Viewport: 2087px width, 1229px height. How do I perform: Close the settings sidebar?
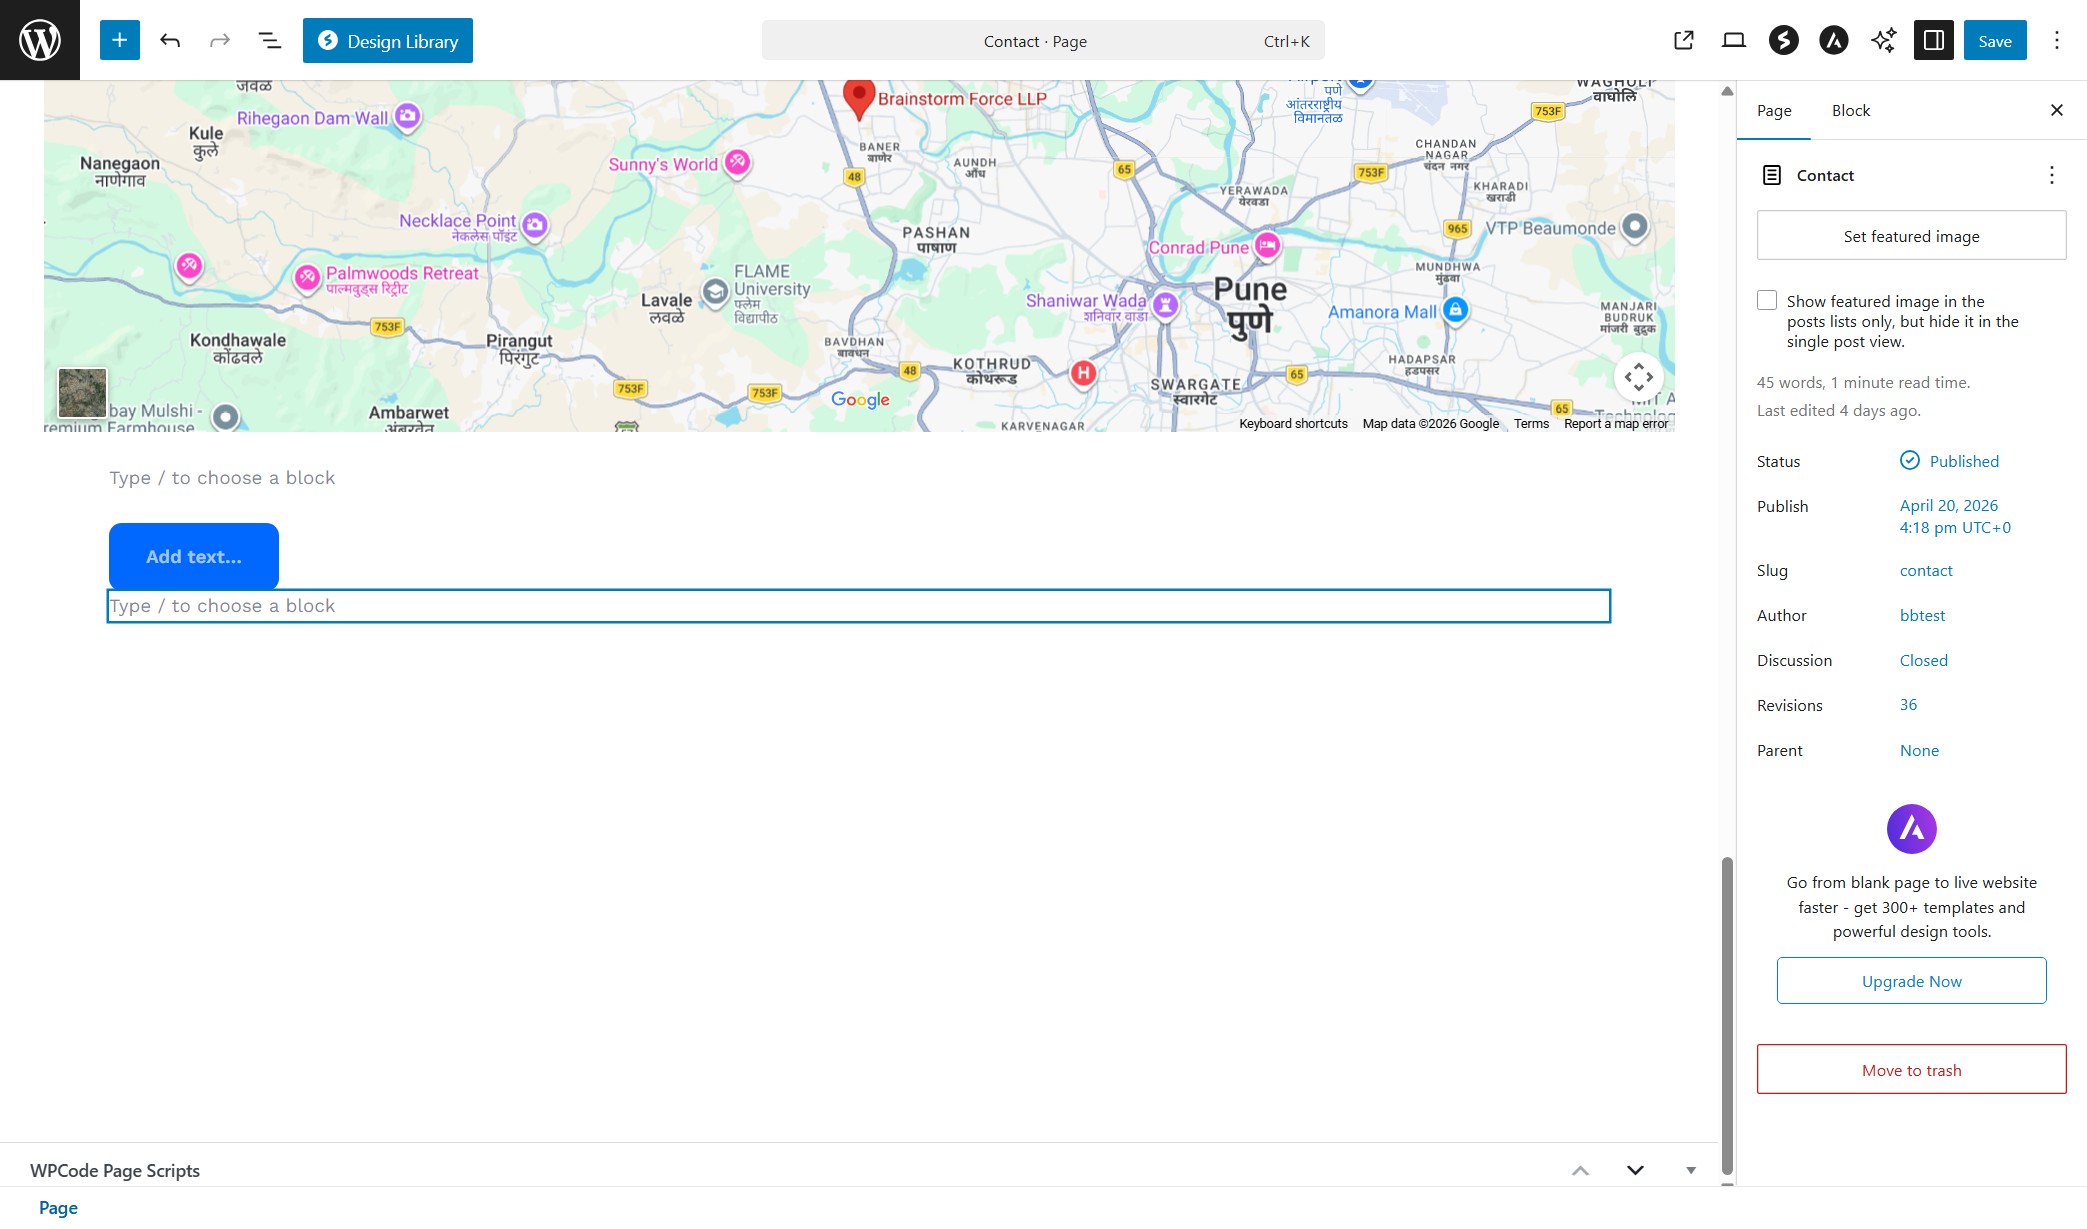(x=2057, y=110)
